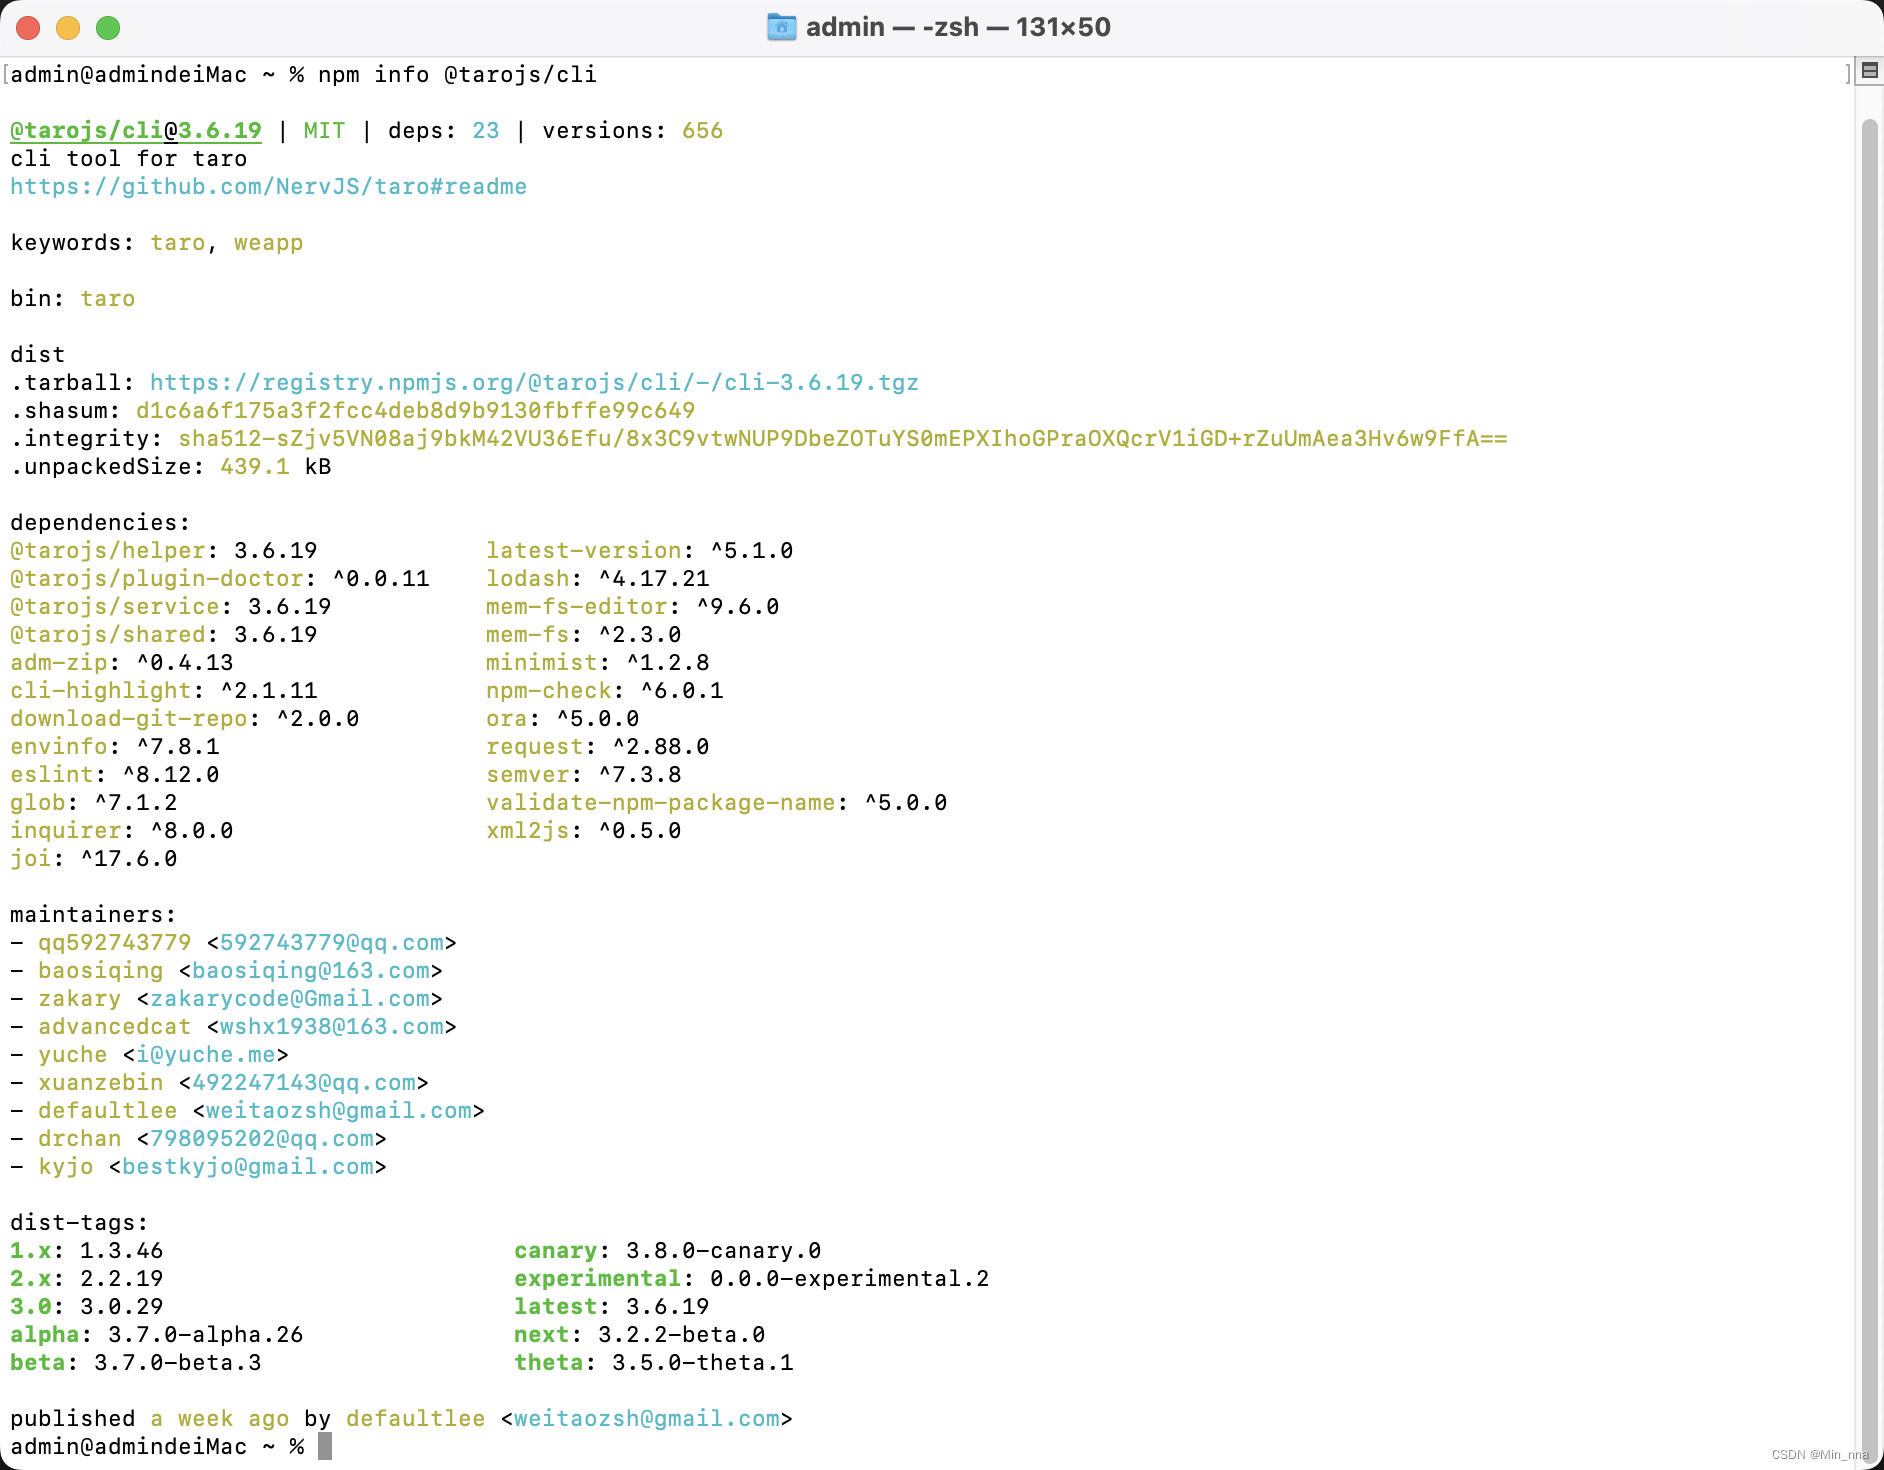Click the 'inquirer' dependency
The width and height of the screenshot is (1884, 1470).
tap(66, 831)
